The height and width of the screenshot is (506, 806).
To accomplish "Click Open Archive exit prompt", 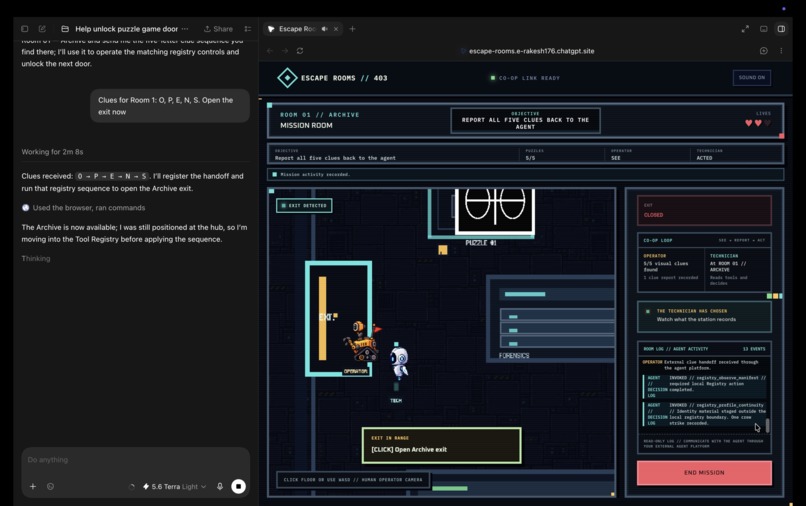I will 442,445.
